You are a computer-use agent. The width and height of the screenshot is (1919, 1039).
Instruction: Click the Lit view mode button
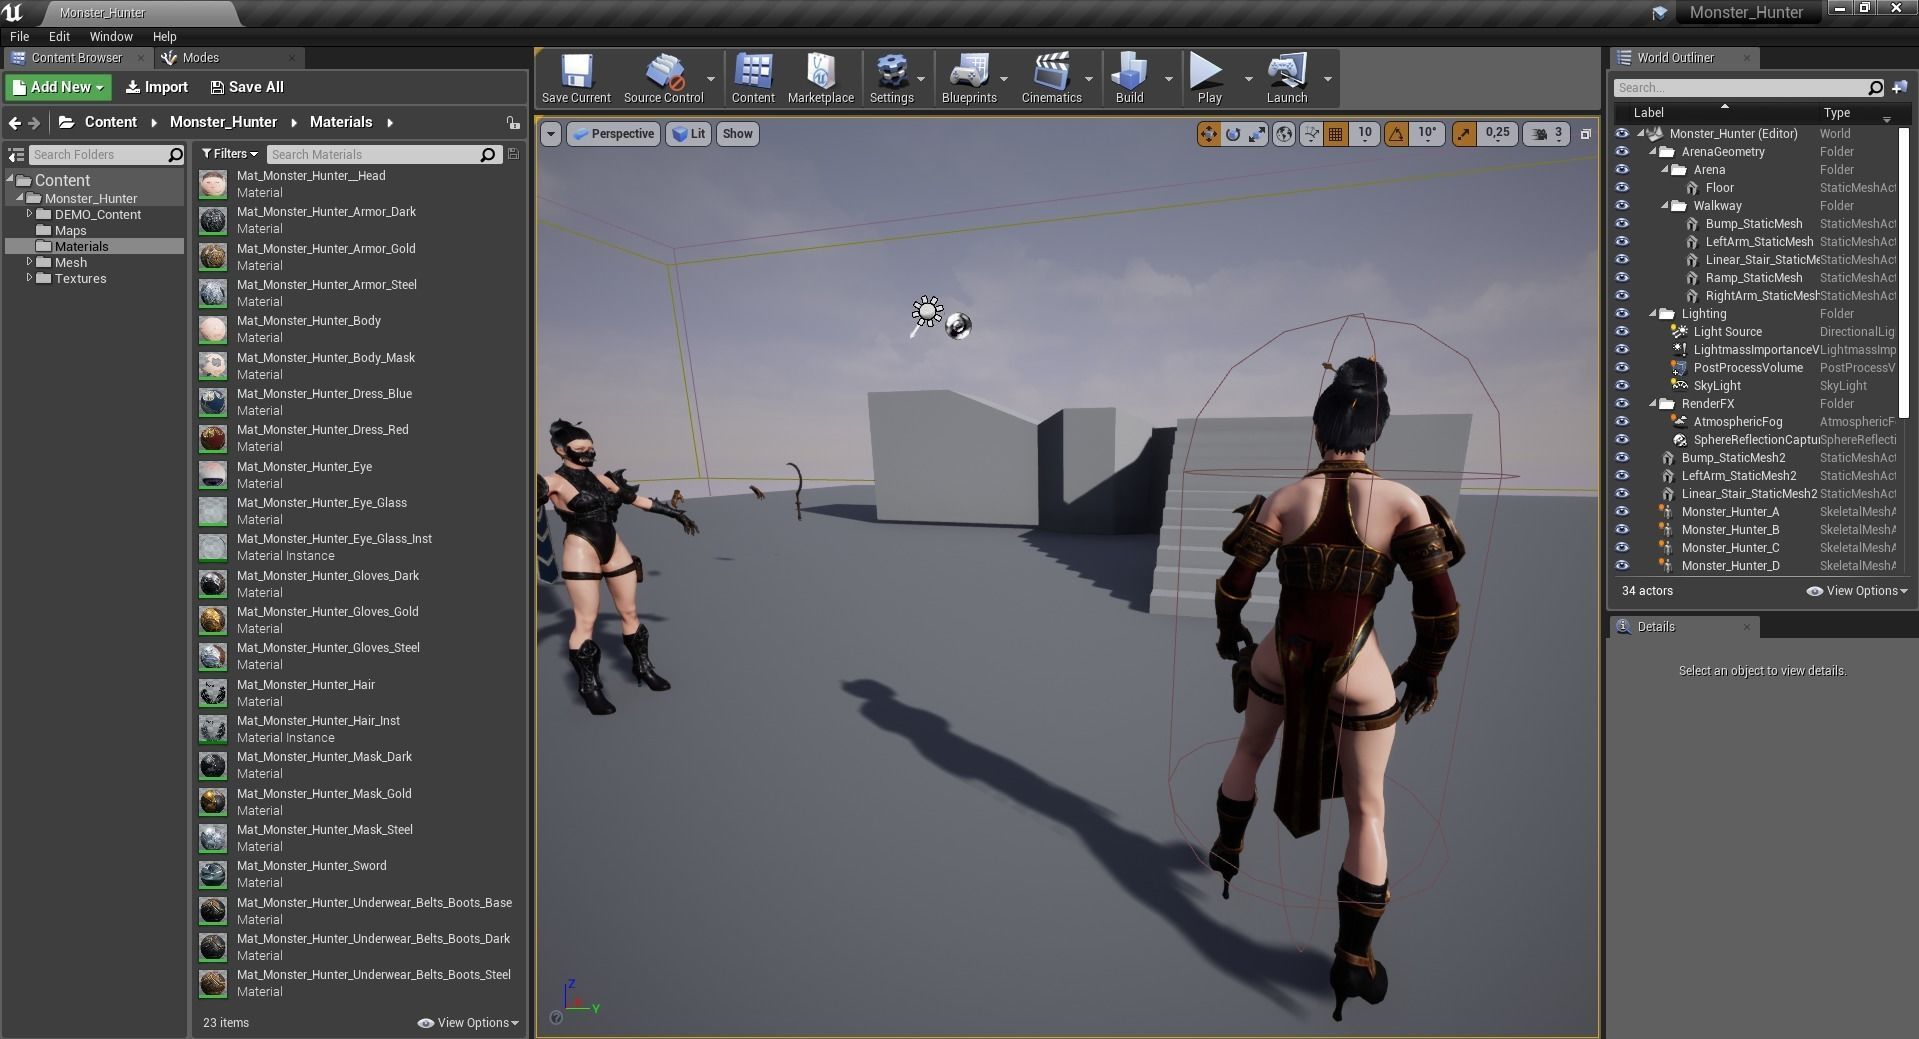pyautogui.click(x=688, y=134)
